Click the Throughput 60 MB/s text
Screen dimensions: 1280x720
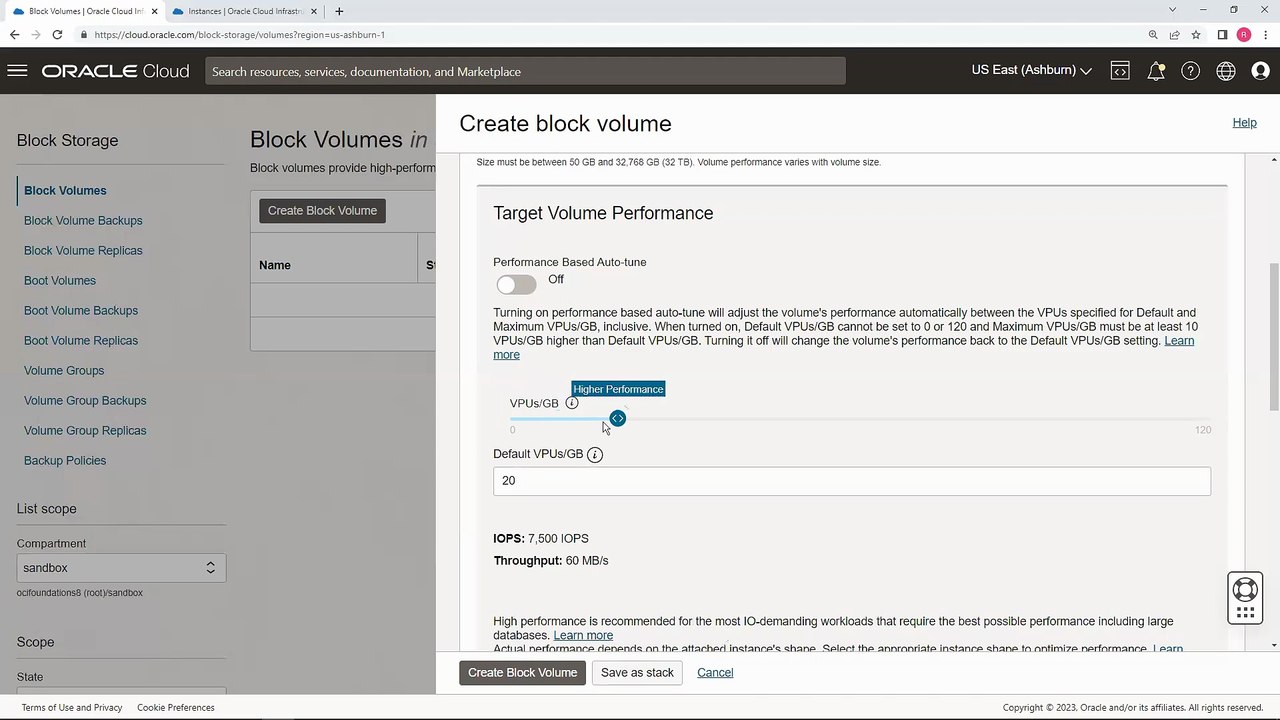[551, 561]
